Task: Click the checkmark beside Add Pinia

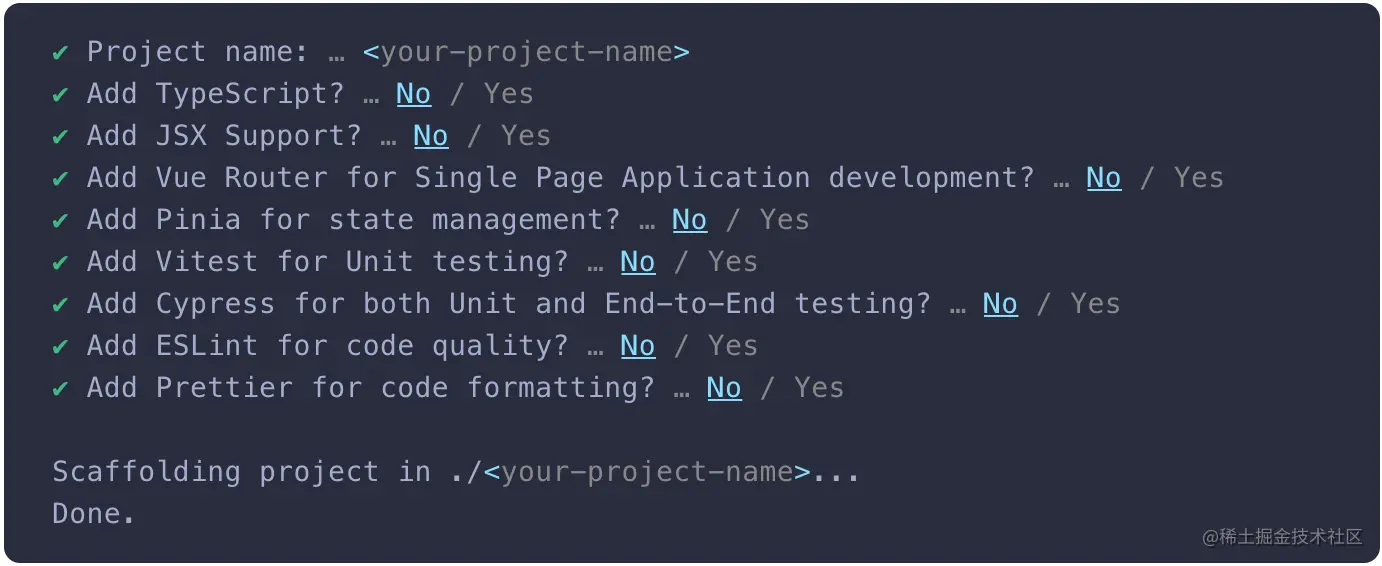Action: click(x=61, y=220)
